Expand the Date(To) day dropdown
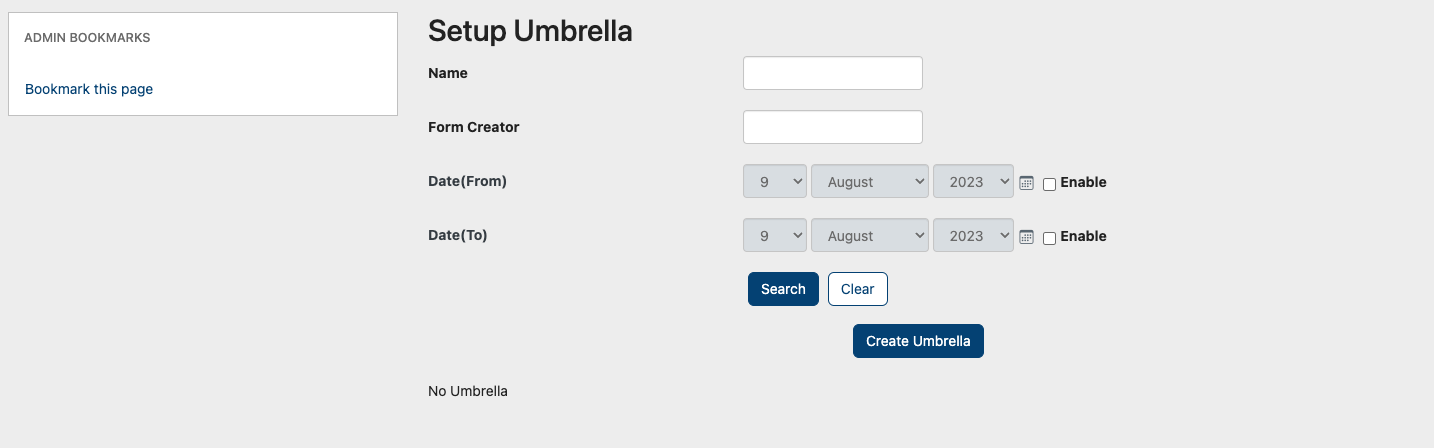The width and height of the screenshot is (1434, 448). 775,236
